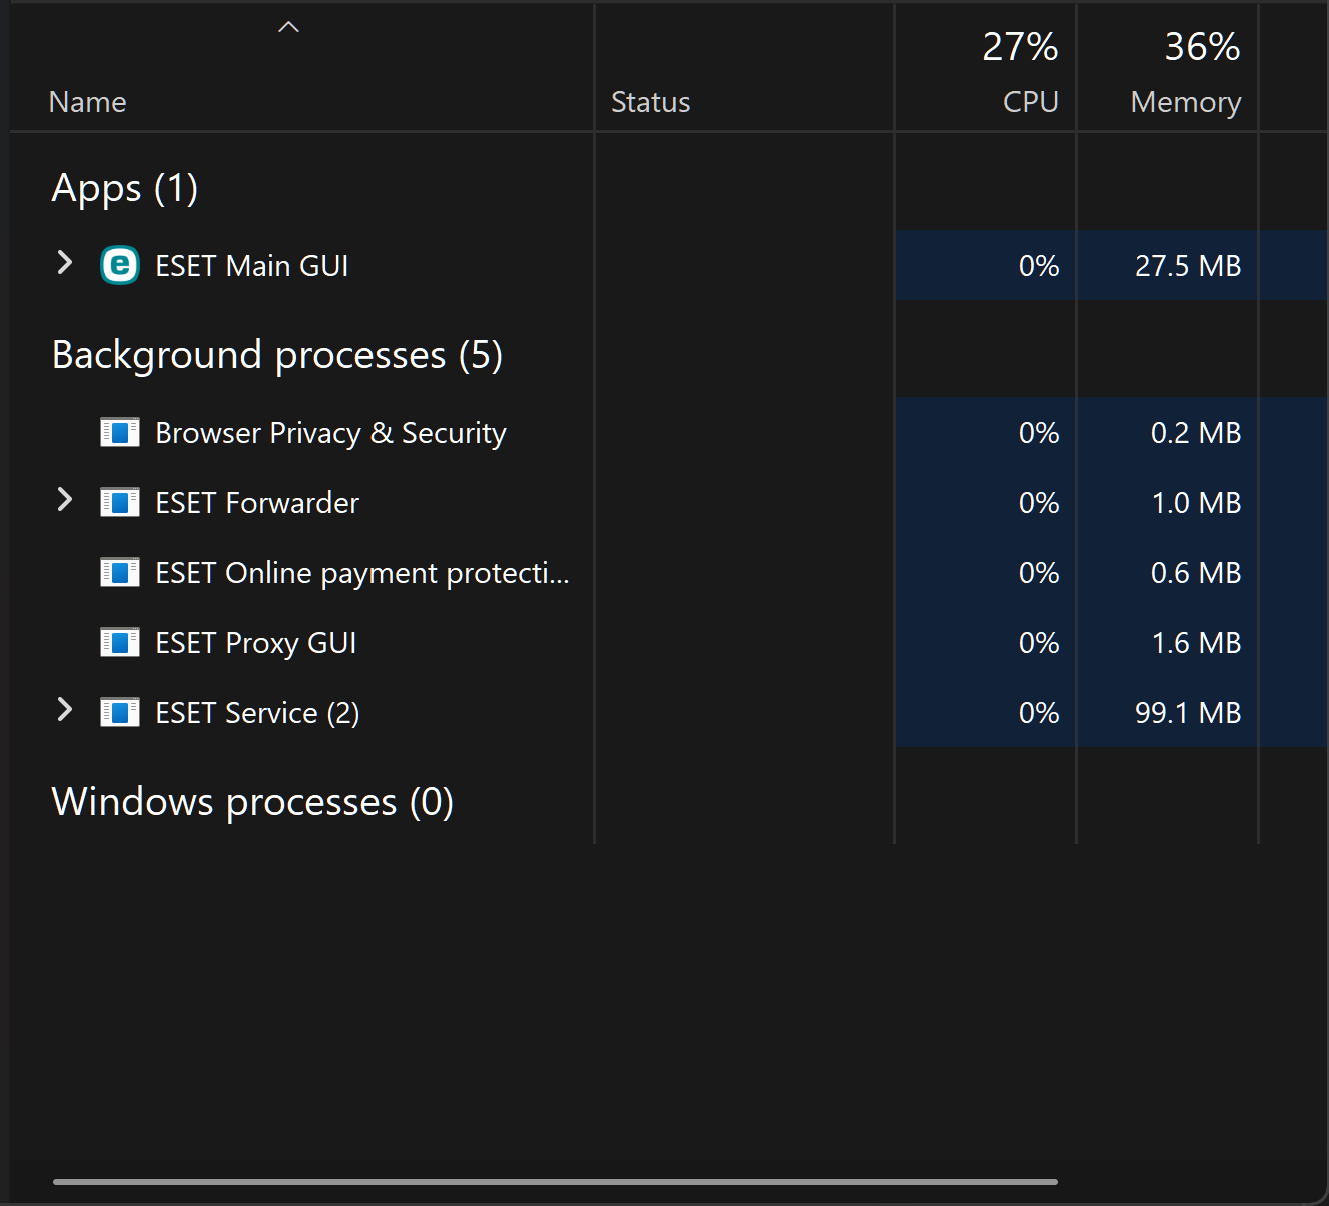Click the ESET Proxy GUI process icon
The image size is (1329, 1206).
[x=120, y=642]
